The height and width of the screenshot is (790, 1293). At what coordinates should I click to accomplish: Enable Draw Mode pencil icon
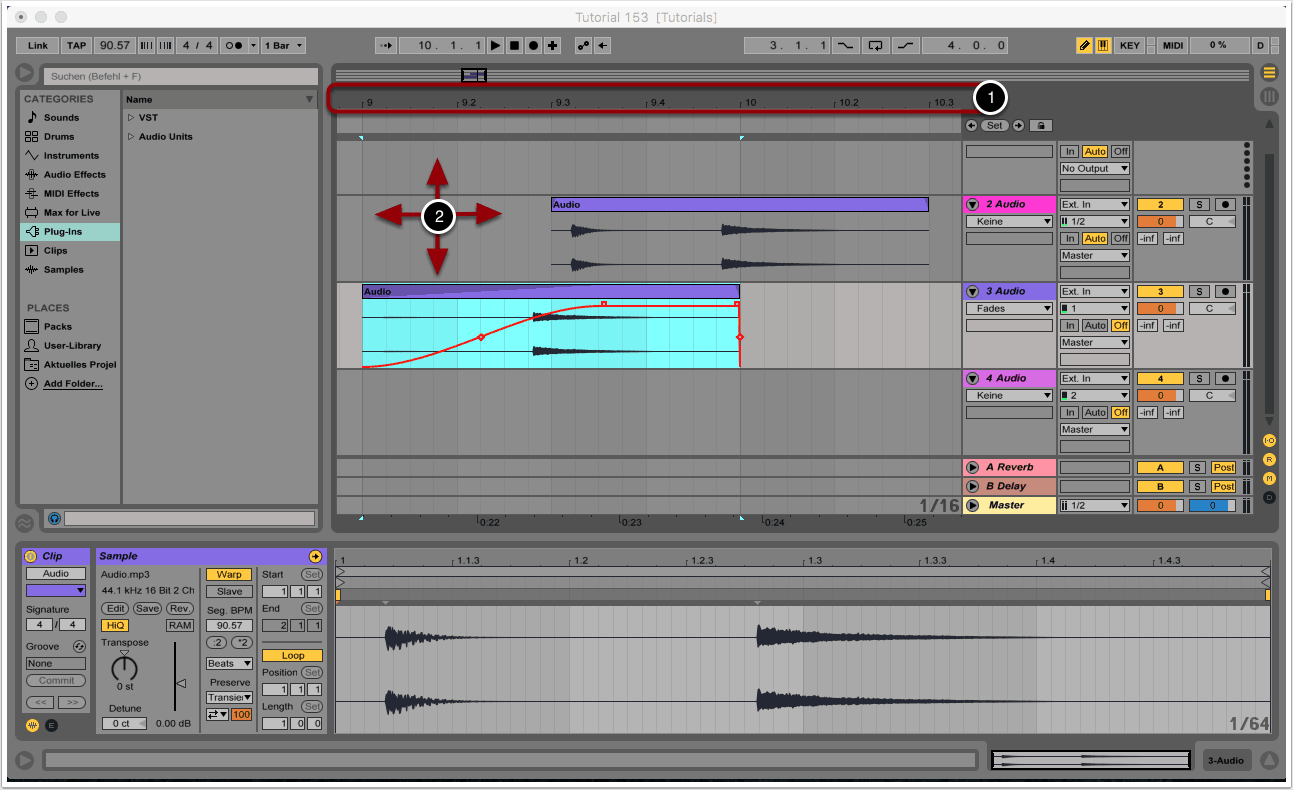1084,46
